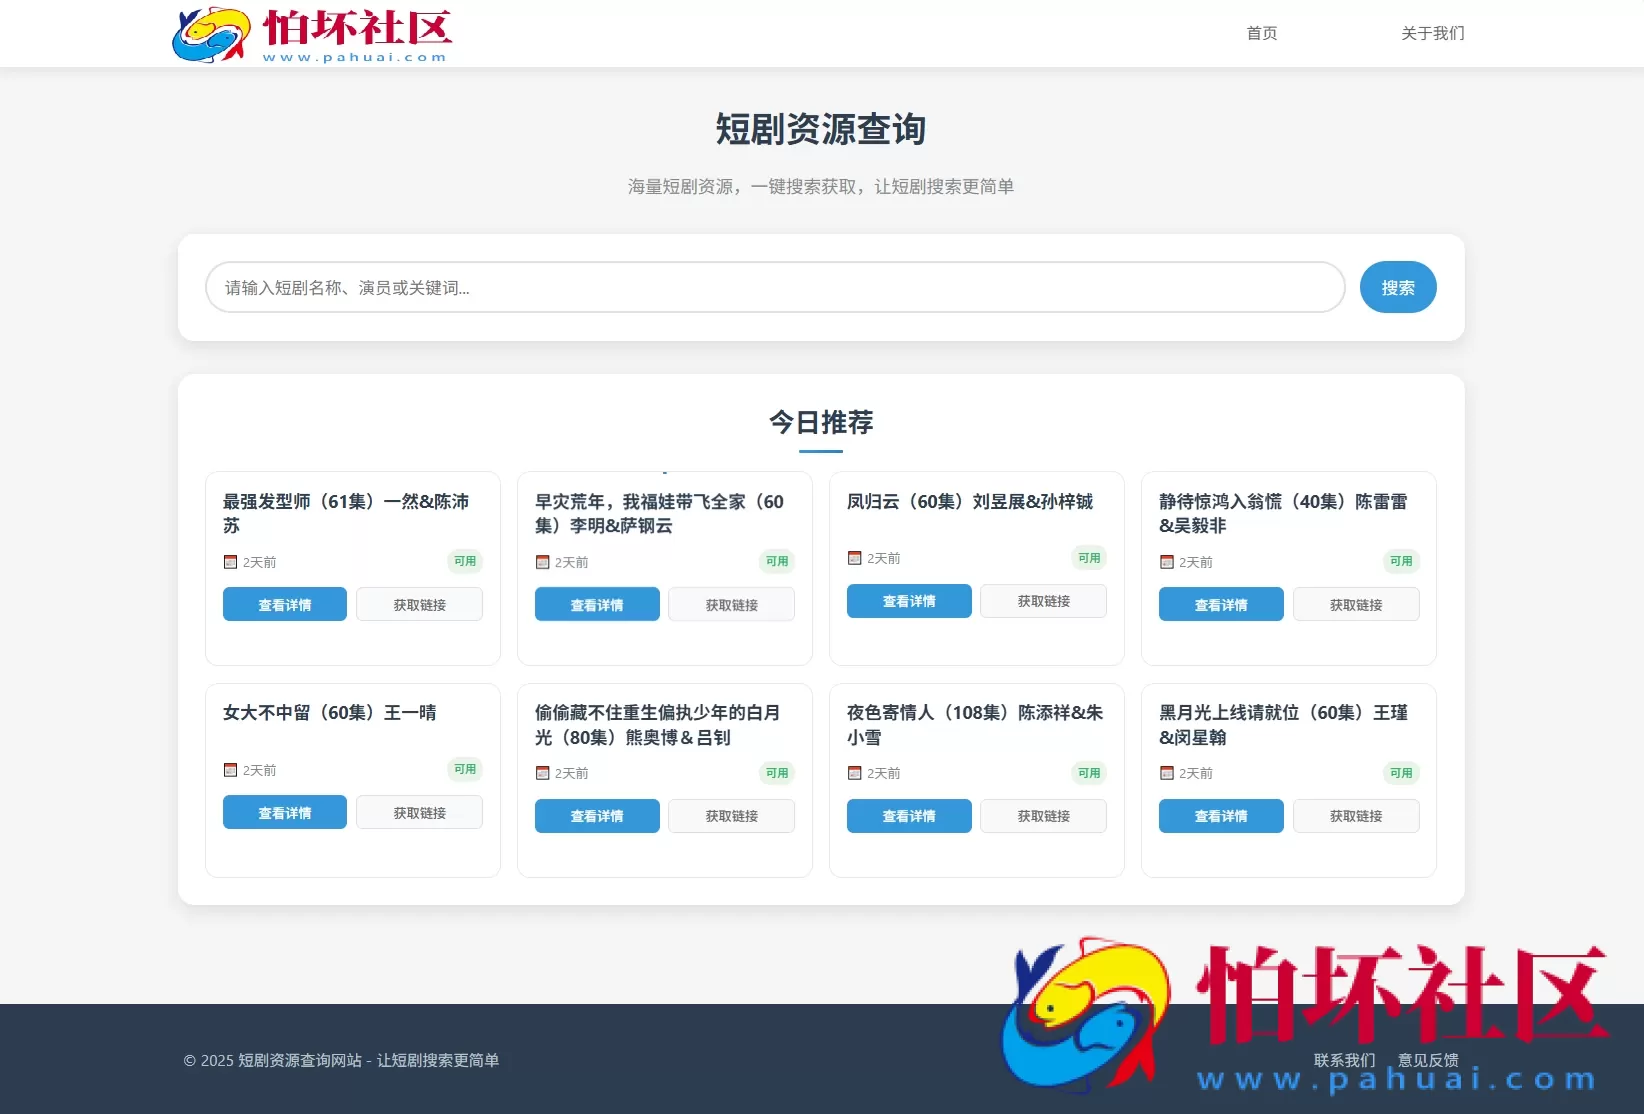
Task: Click the calendar icon on 最强发型师 card
Action: click(x=229, y=561)
